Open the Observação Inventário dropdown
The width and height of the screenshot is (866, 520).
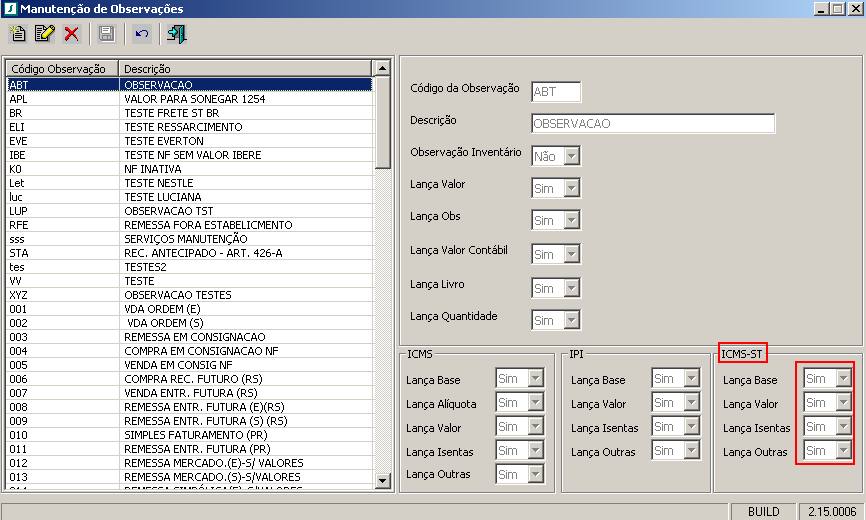click(571, 156)
